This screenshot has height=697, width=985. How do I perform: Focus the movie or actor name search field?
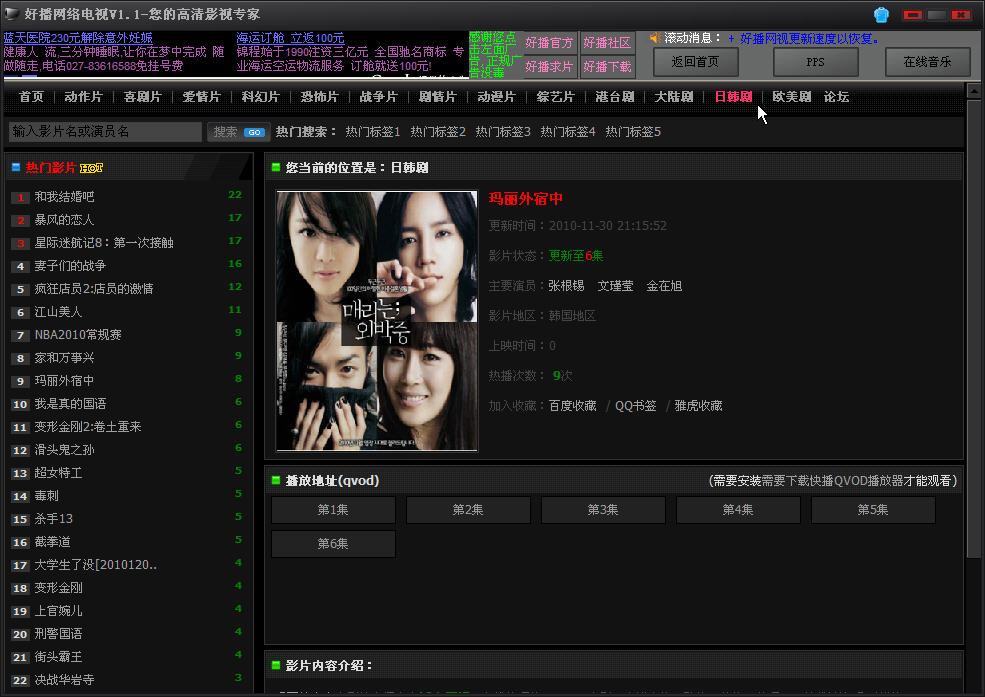(x=106, y=132)
